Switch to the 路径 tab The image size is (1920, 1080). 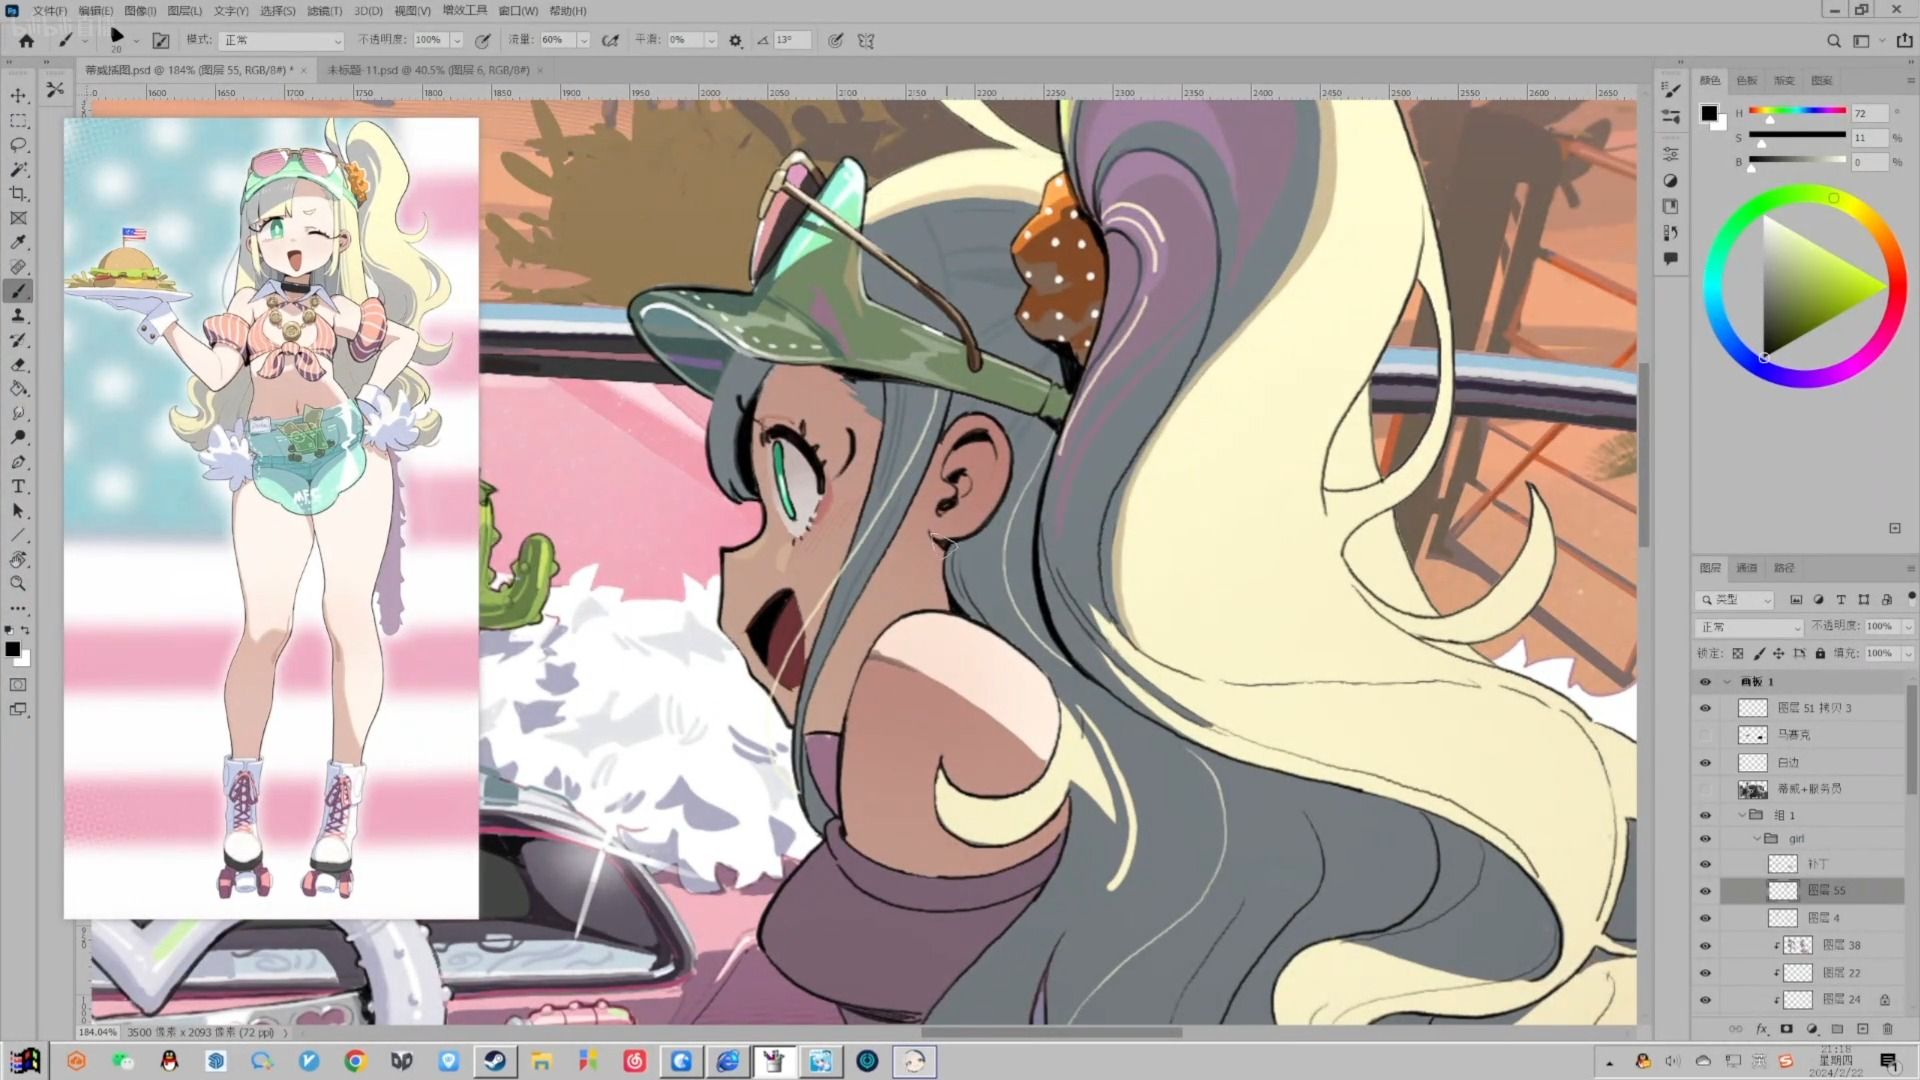[1784, 568]
